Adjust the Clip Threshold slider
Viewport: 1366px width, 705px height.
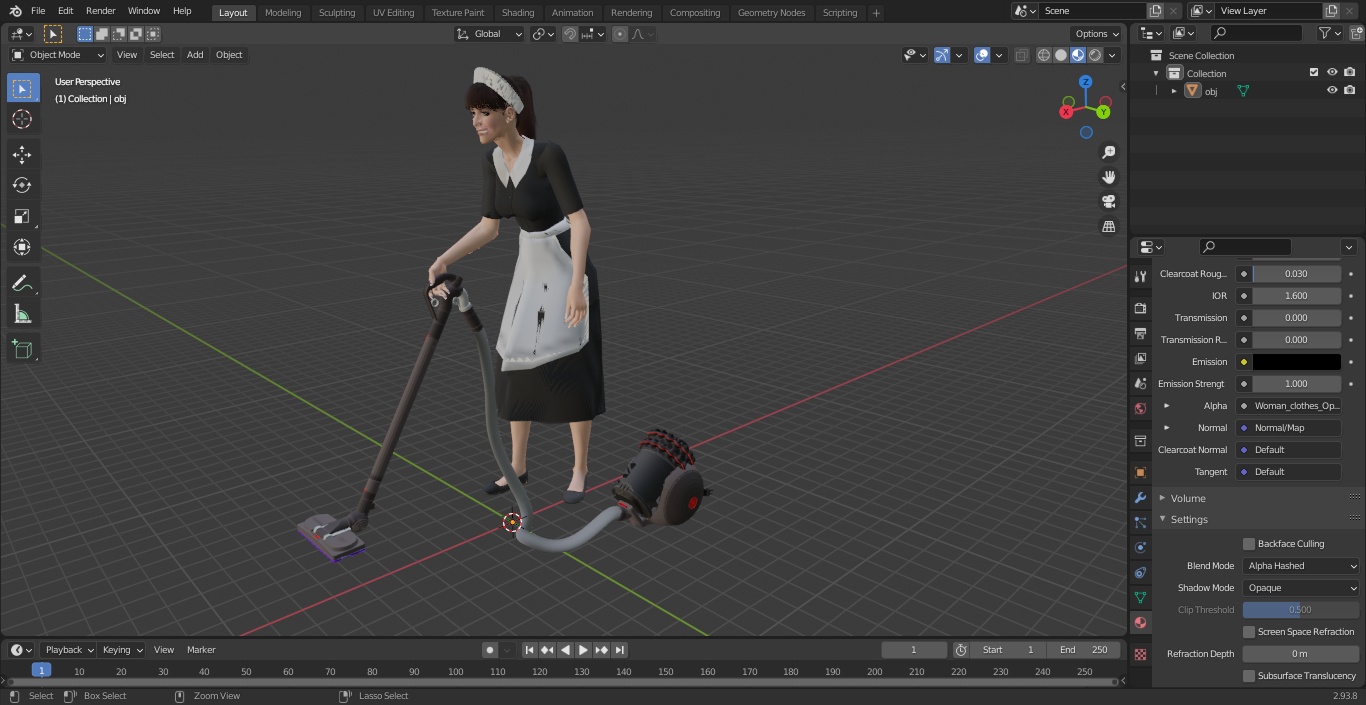pyautogui.click(x=1300, y=610)
